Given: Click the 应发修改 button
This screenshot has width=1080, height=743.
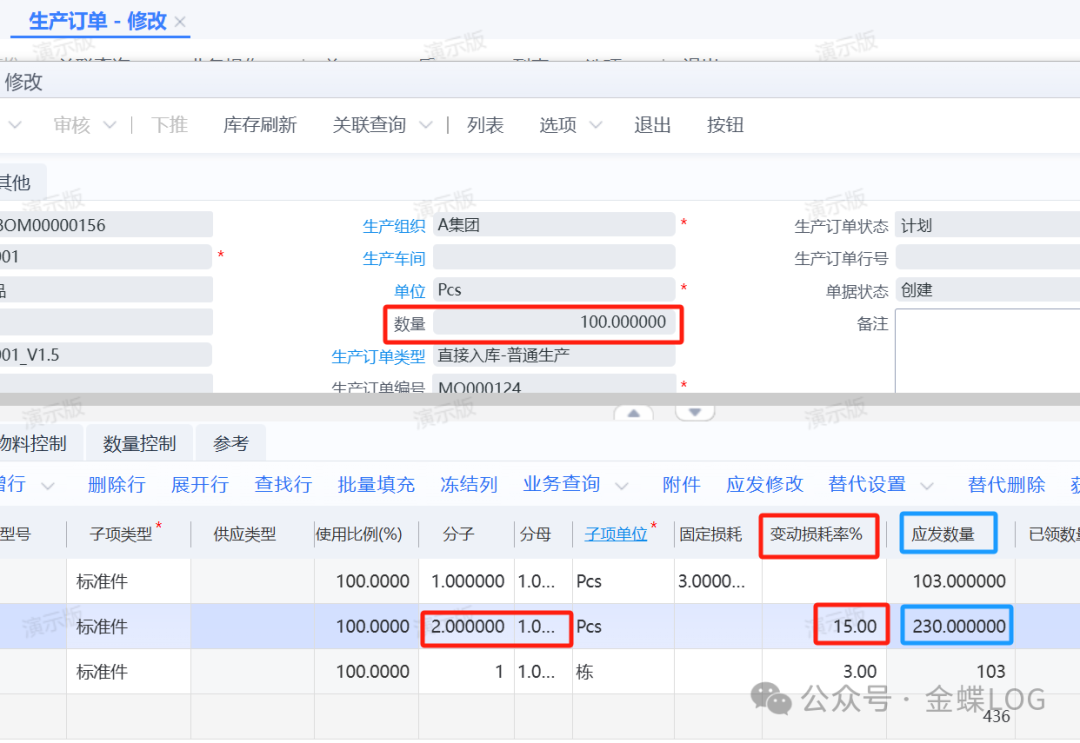Looking at the screenshot, I should point(764,485).
